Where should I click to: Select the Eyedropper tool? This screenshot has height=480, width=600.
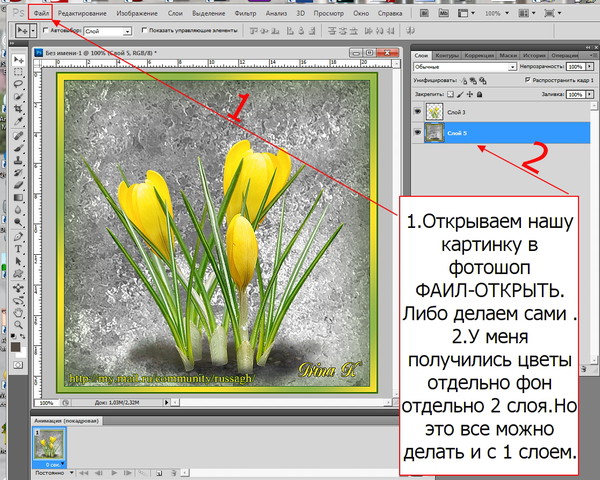pyautogui.click(x=18, y=122)
